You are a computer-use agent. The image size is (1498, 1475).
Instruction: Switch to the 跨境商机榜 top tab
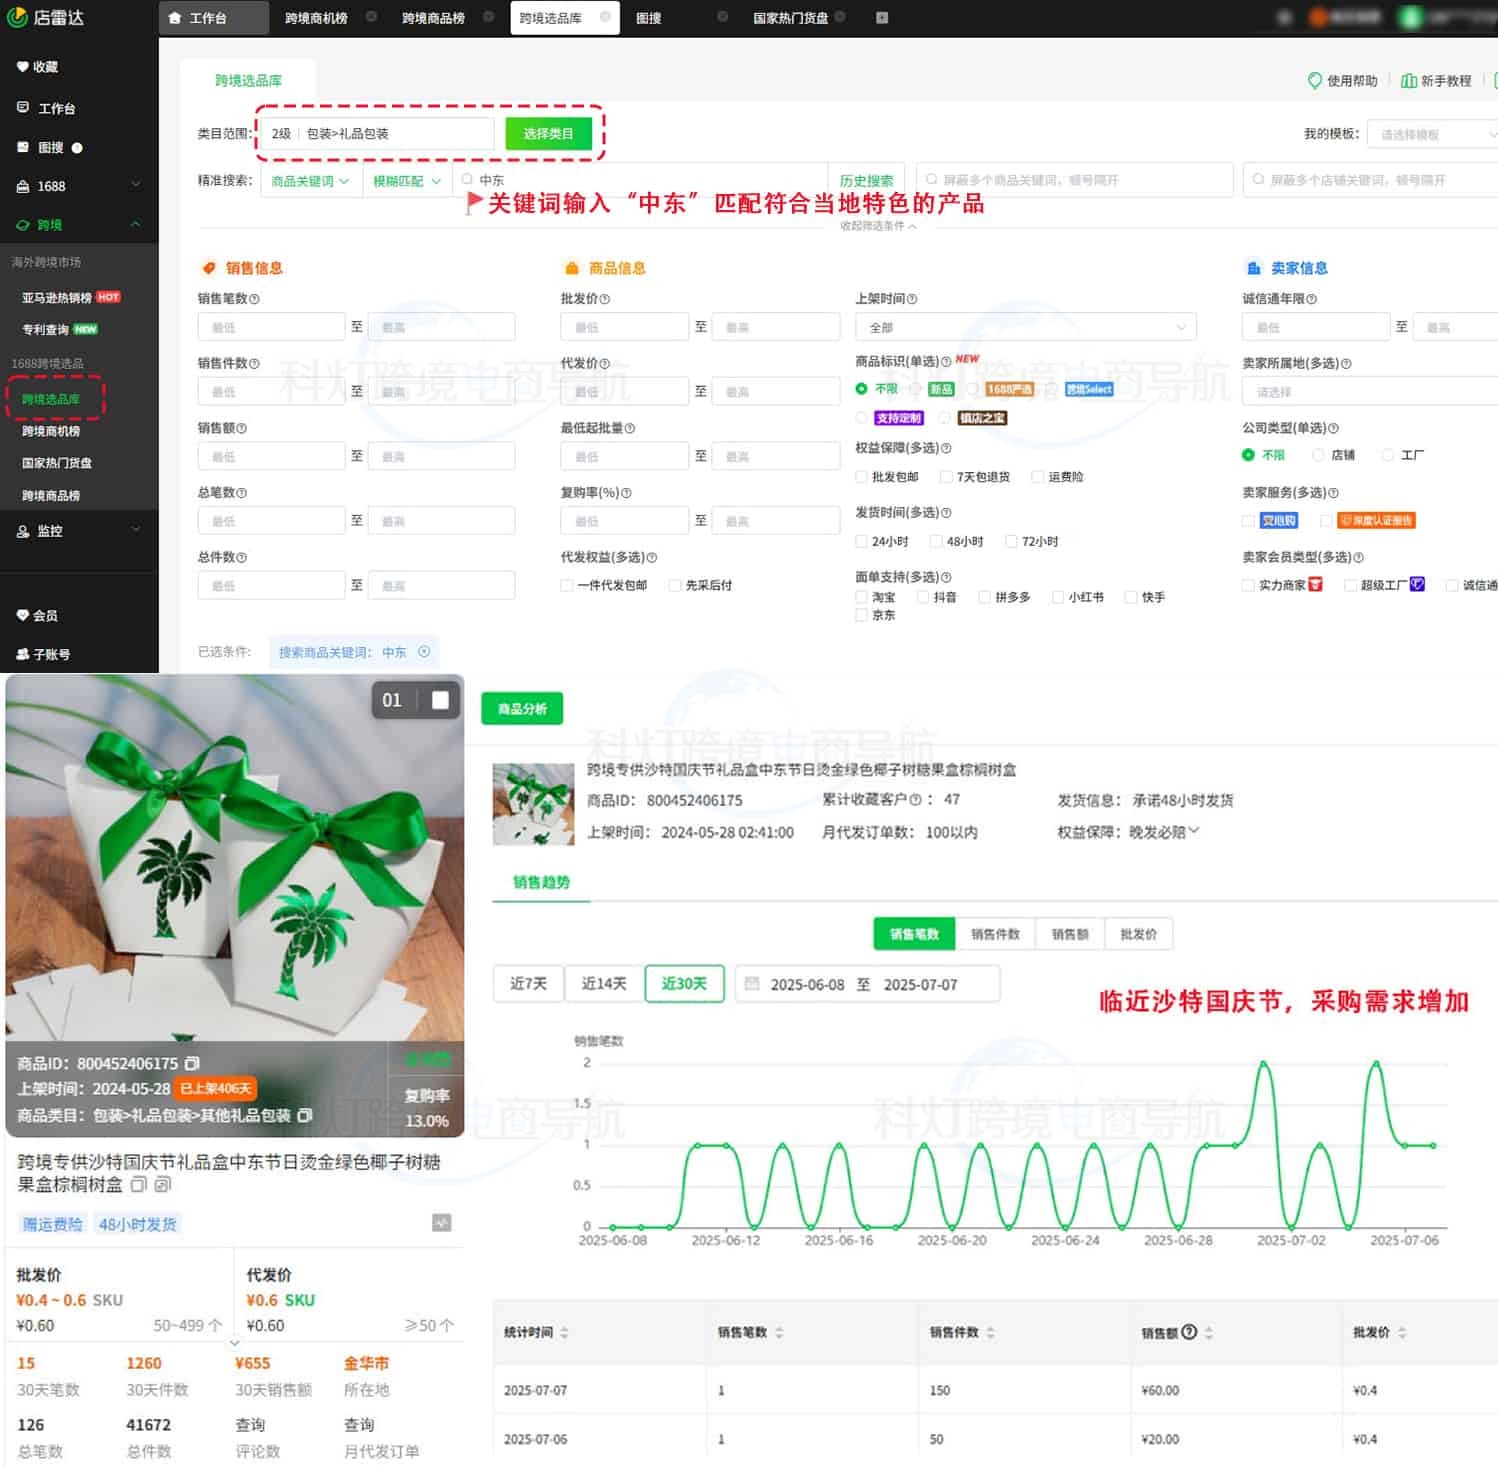pos(316,18)
